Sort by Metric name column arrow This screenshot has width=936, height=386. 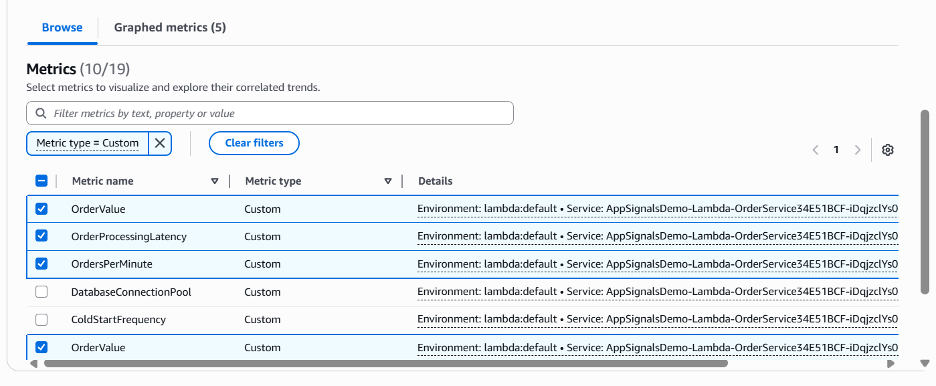(215, 181)
